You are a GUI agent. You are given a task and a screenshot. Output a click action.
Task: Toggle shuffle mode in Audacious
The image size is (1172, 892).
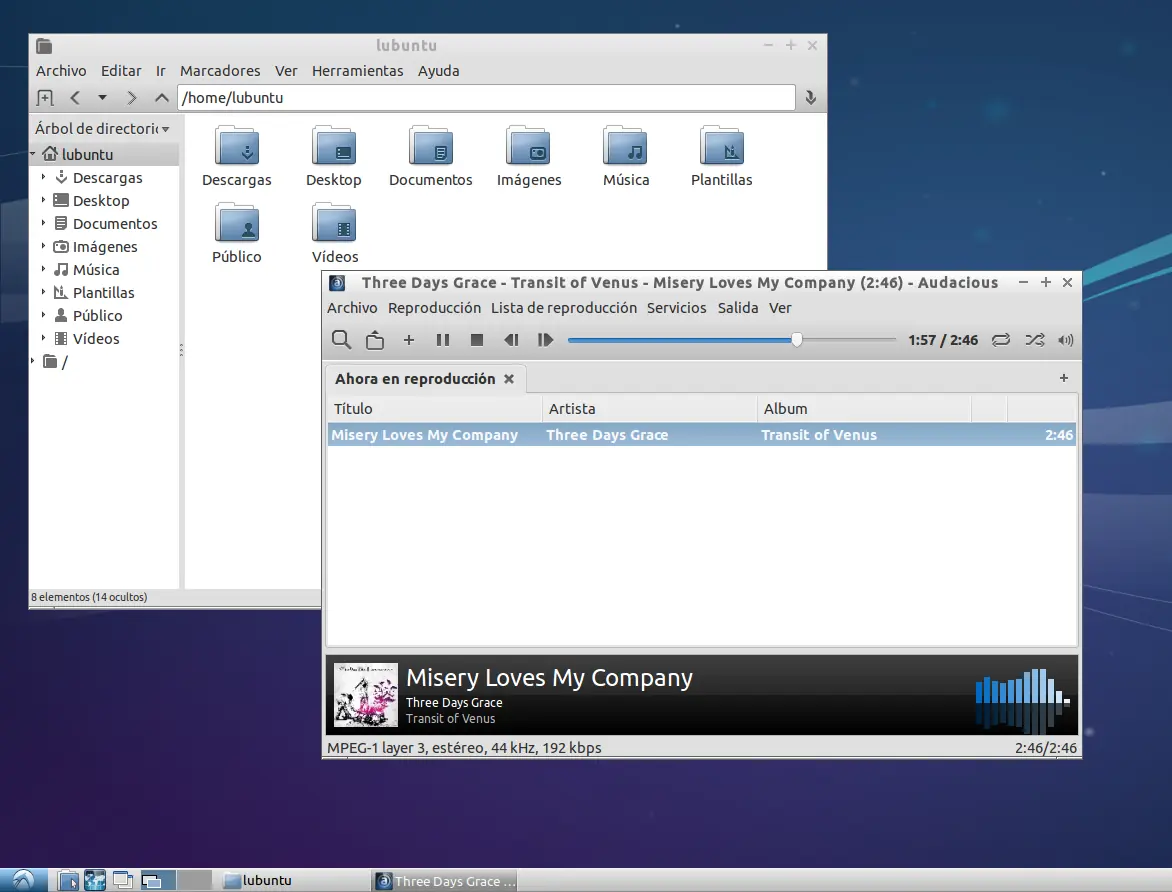tap(1034, 340)
